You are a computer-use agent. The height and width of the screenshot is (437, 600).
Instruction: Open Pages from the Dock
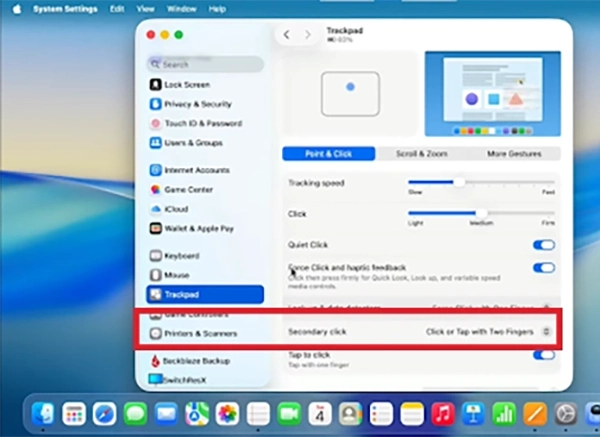[535, 414]
